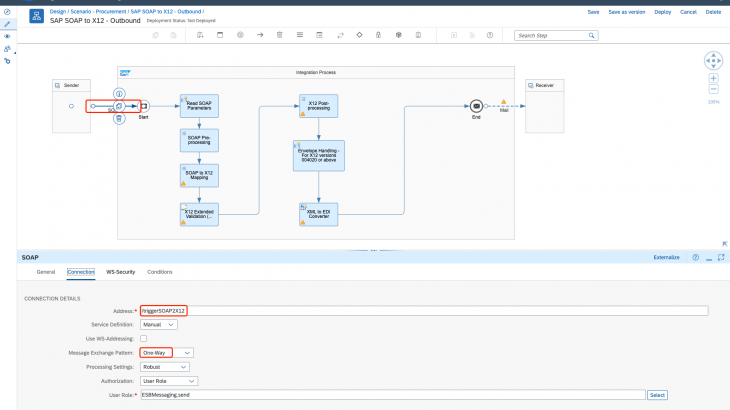Screen dimensions: 730x410
Task: Click the Externalize link
Action: (x=666, y=257)
